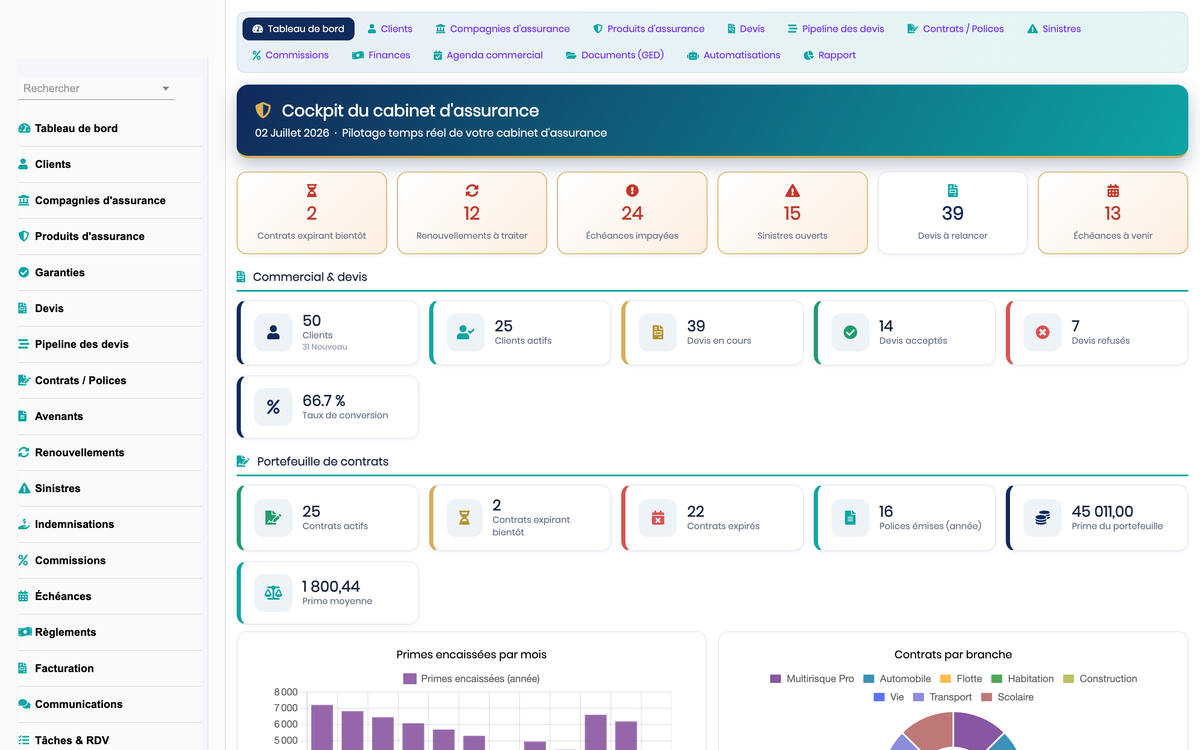Click the signed contract icon in Contrats actifs card
1200x750 pixels.
(273, 517)
